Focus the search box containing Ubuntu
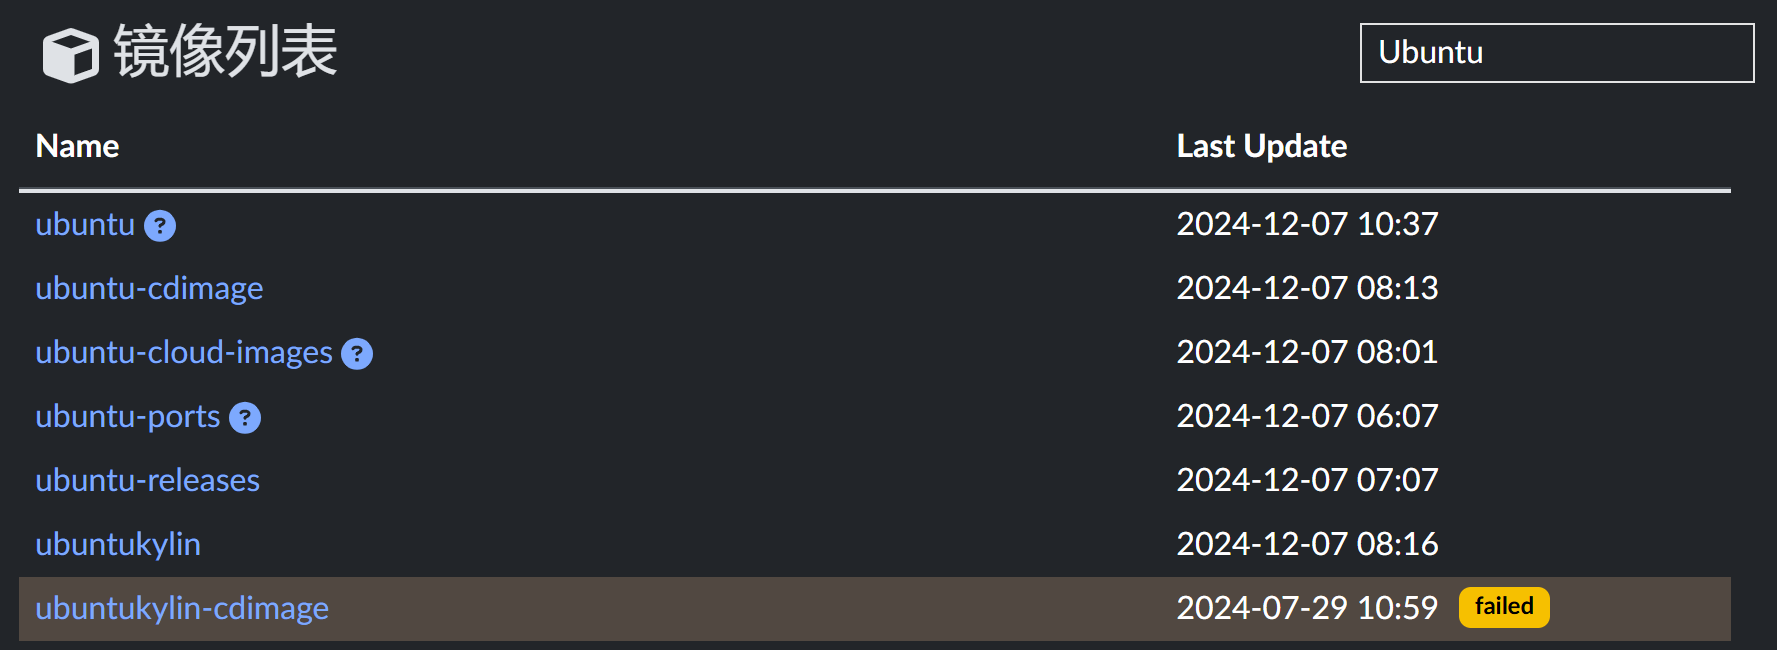This screenshot has height=650, width=1777. [1557, 53]
